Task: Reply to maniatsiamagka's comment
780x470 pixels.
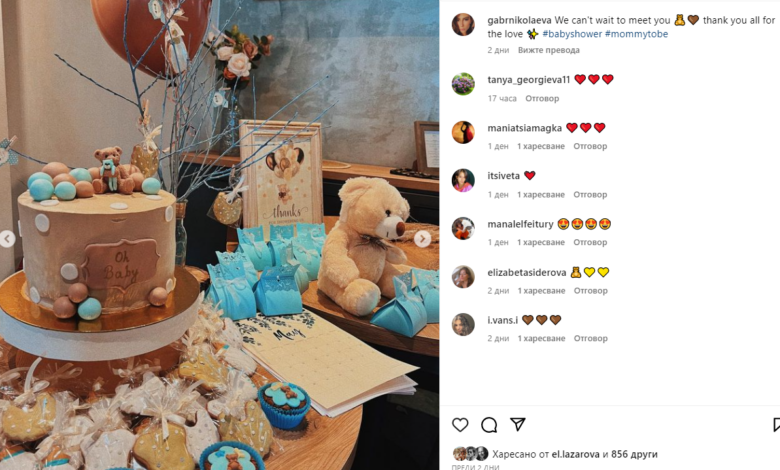Action: point(590,146)
